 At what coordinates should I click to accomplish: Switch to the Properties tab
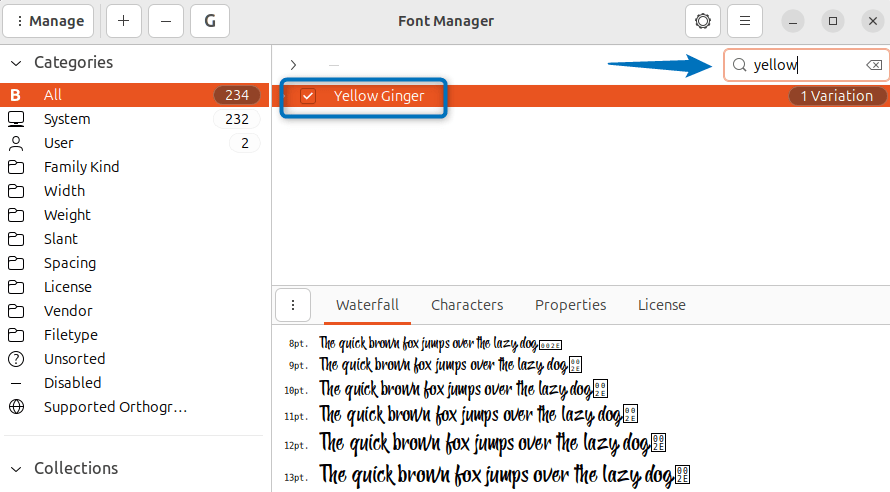(570, 305)
